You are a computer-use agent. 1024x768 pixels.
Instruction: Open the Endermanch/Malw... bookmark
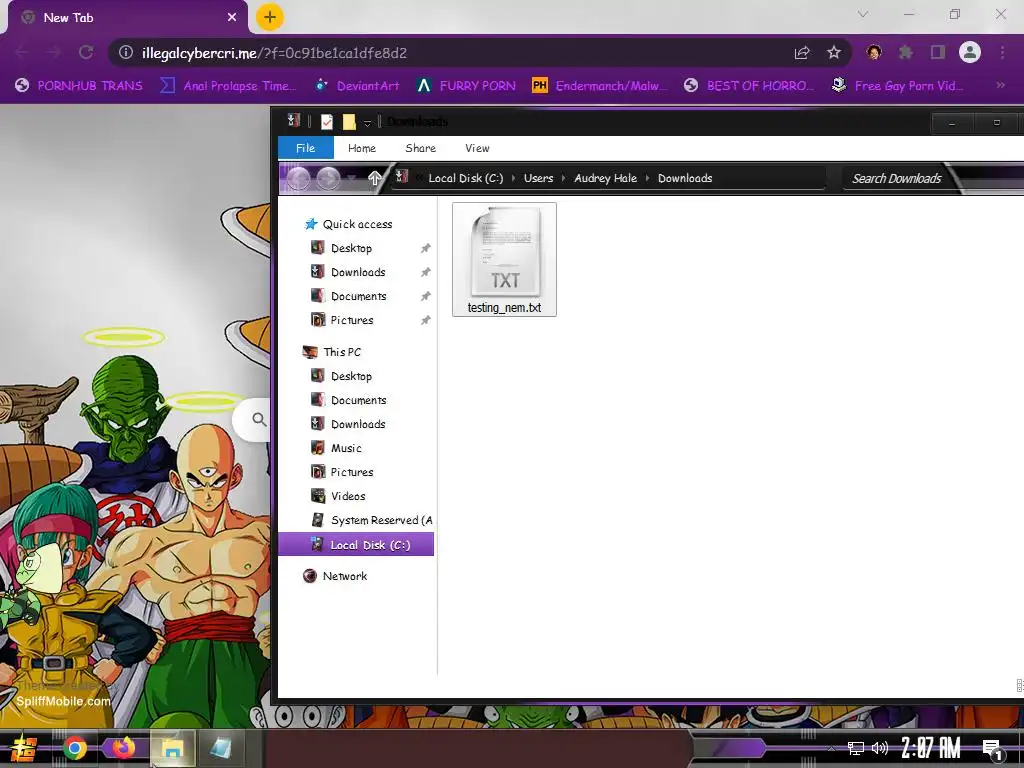[600, 86]
